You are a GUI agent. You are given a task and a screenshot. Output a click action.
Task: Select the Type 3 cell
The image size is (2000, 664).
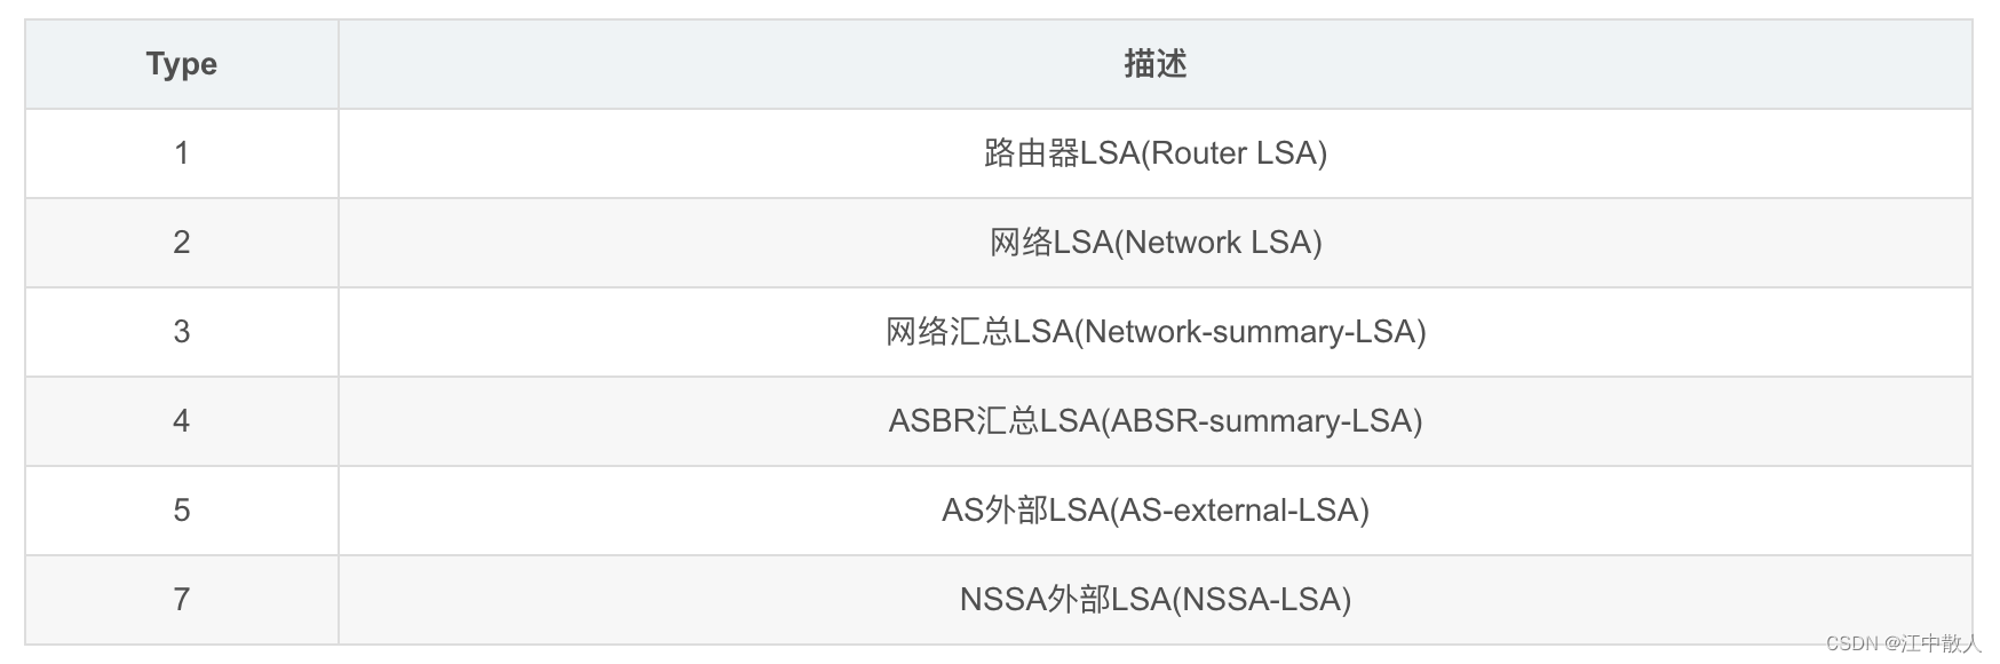click(x=181, y=332)
